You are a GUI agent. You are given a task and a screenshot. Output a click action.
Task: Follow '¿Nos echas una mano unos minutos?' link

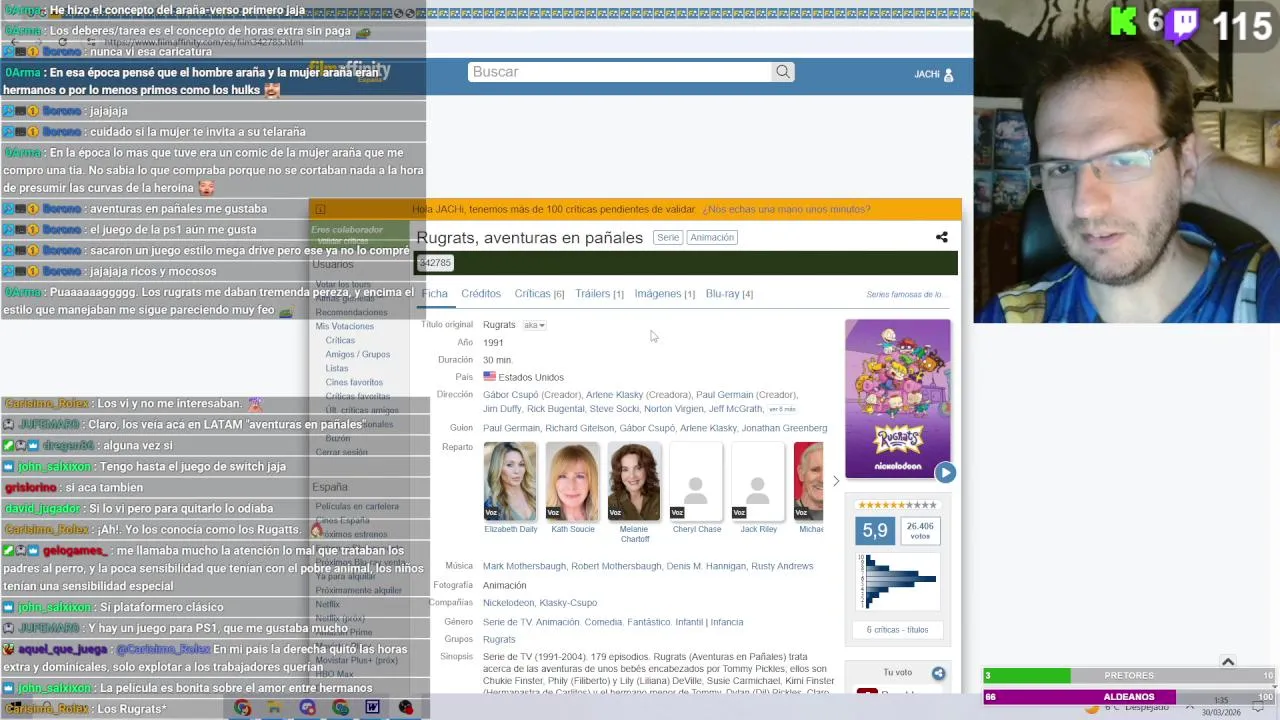[x=786, y=209]
